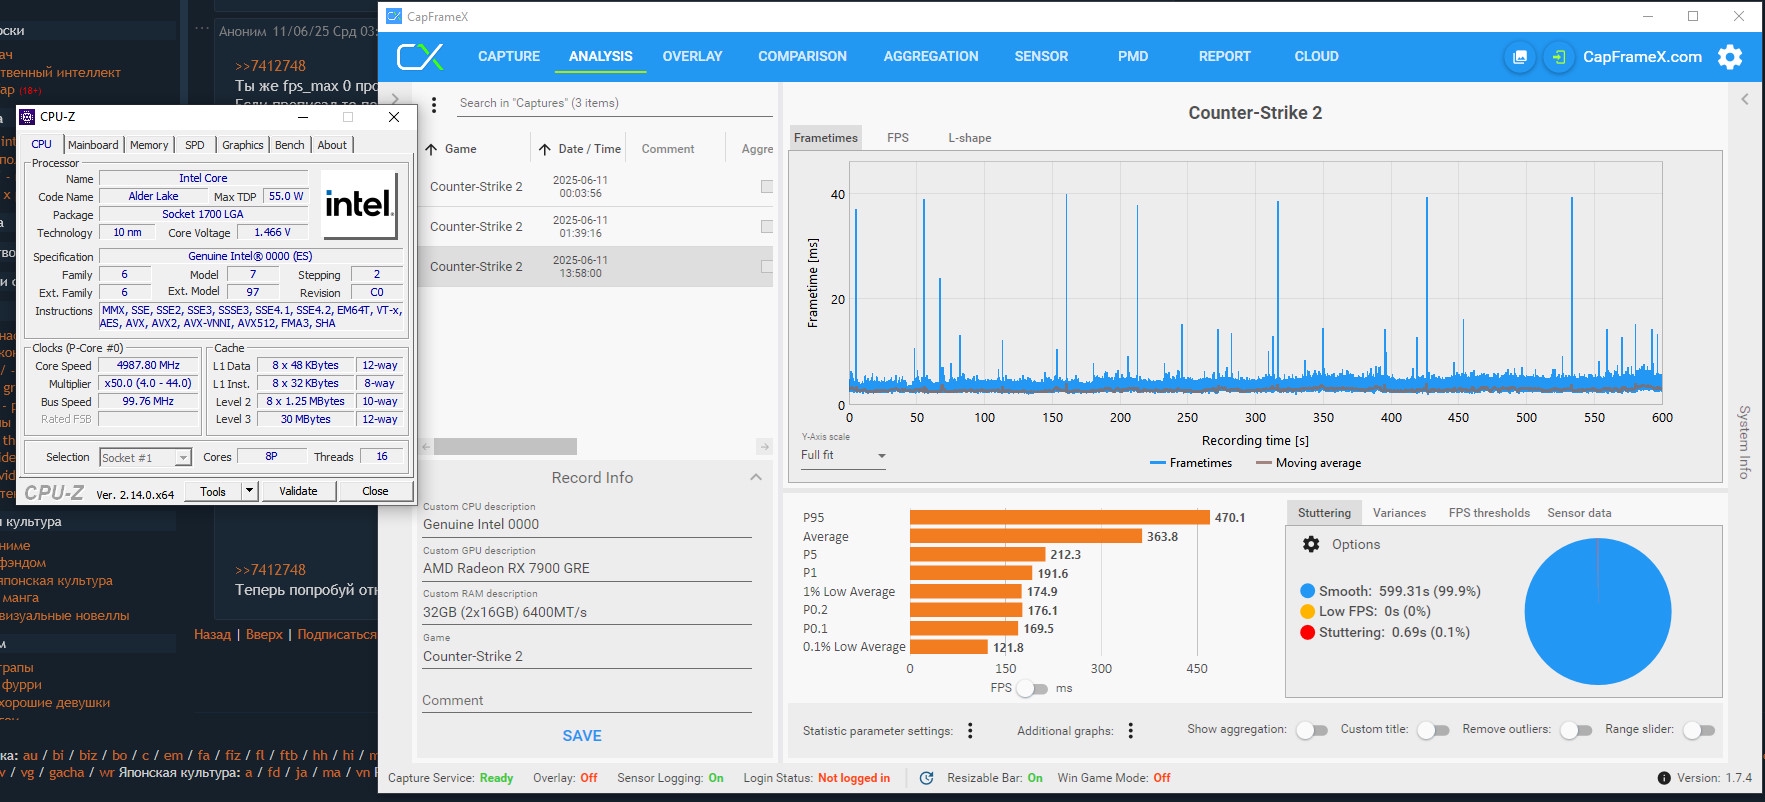The image size is (1765, 802).
Task: Enable Show aggregation switch
Action: tap(1312, 730)
